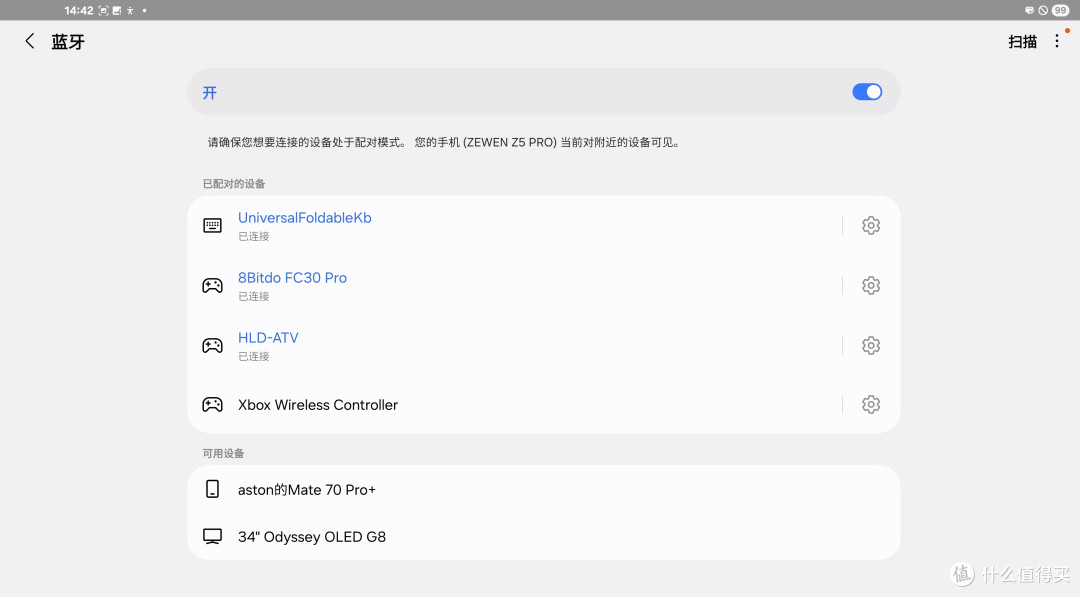
Task: Click the 14:42 clock in status bar
Action: (x=79, y=10)
